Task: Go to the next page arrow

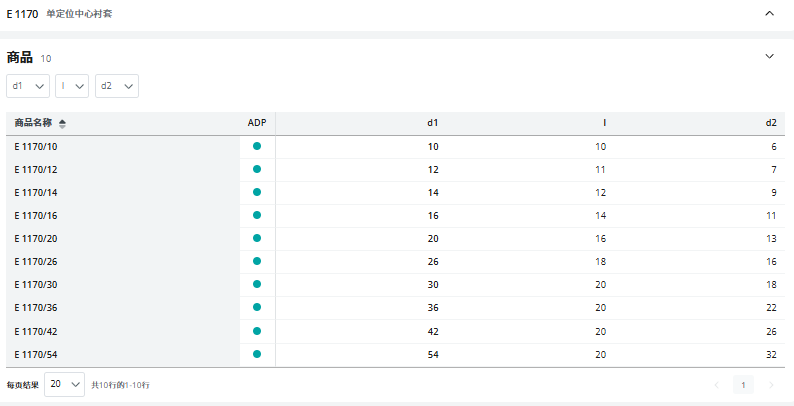Action: [x=770, y=385]
